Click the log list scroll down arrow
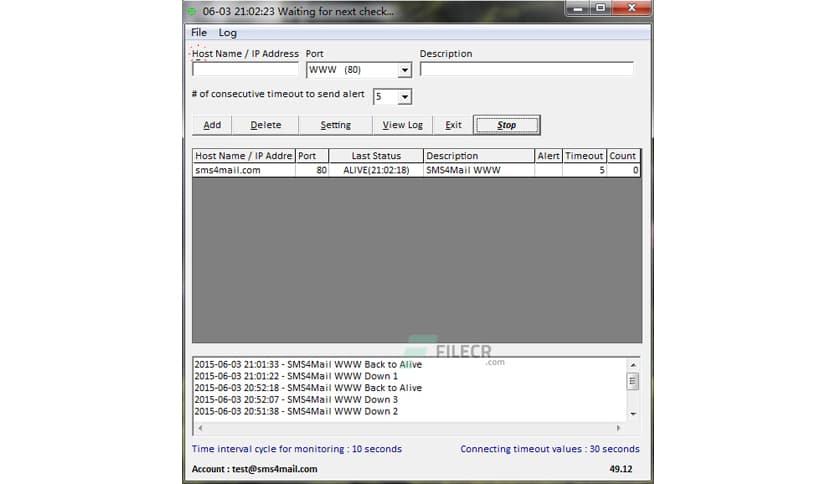This screenshot has width=836, height=484. 633,414
